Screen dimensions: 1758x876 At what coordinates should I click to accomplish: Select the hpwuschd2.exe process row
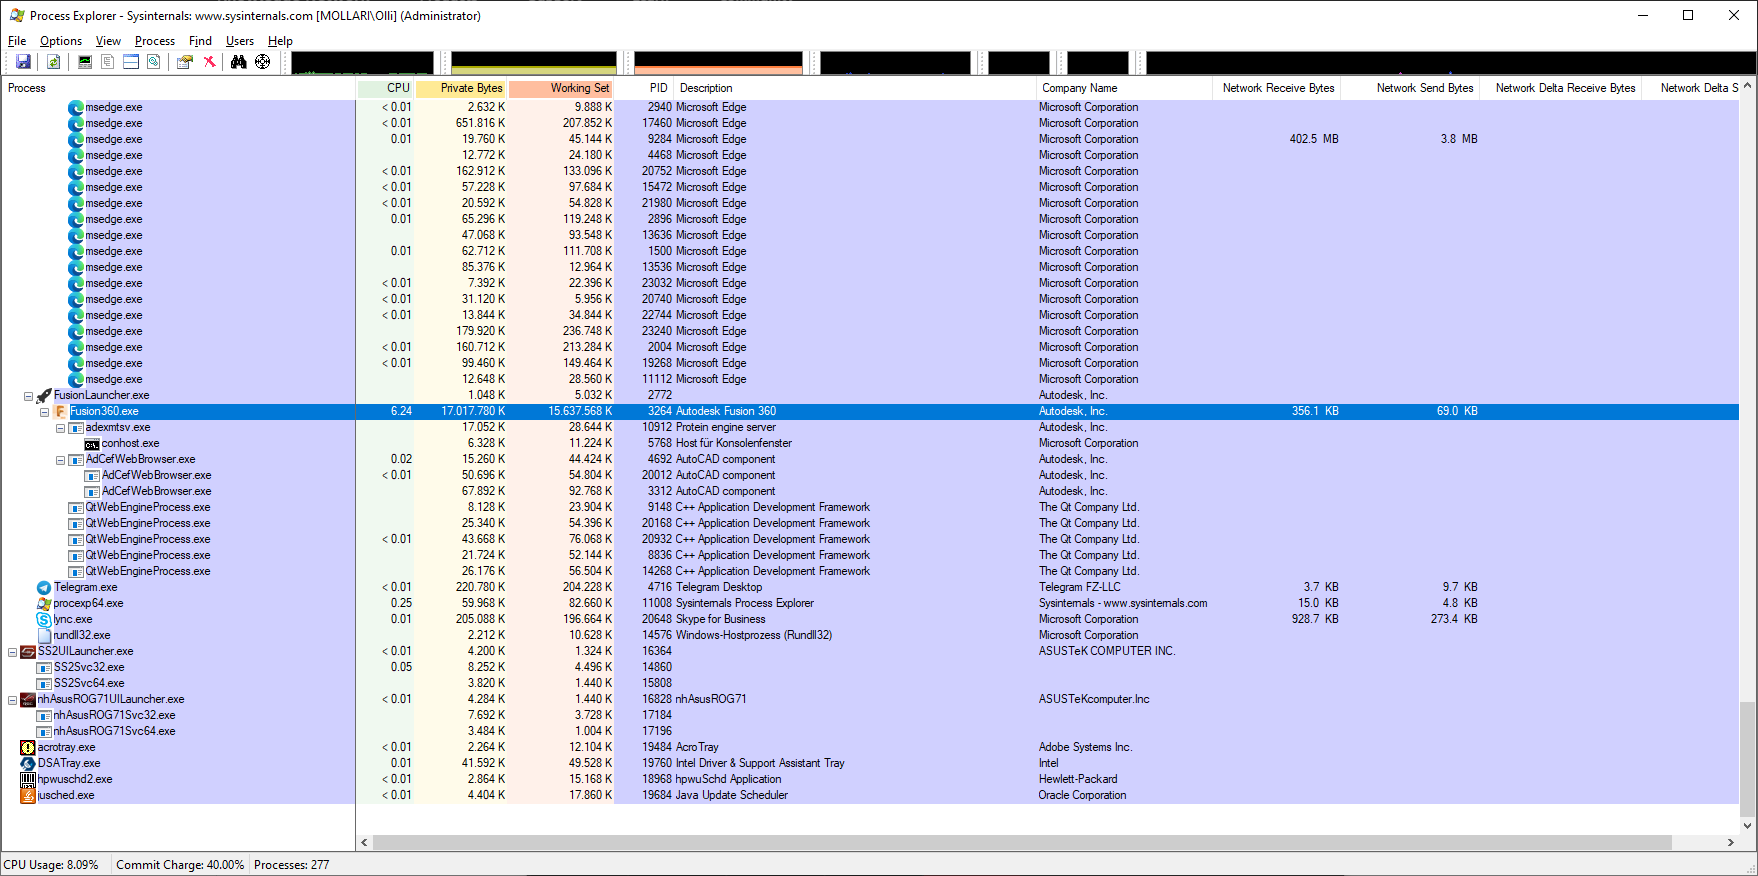[x=870, y=779]
